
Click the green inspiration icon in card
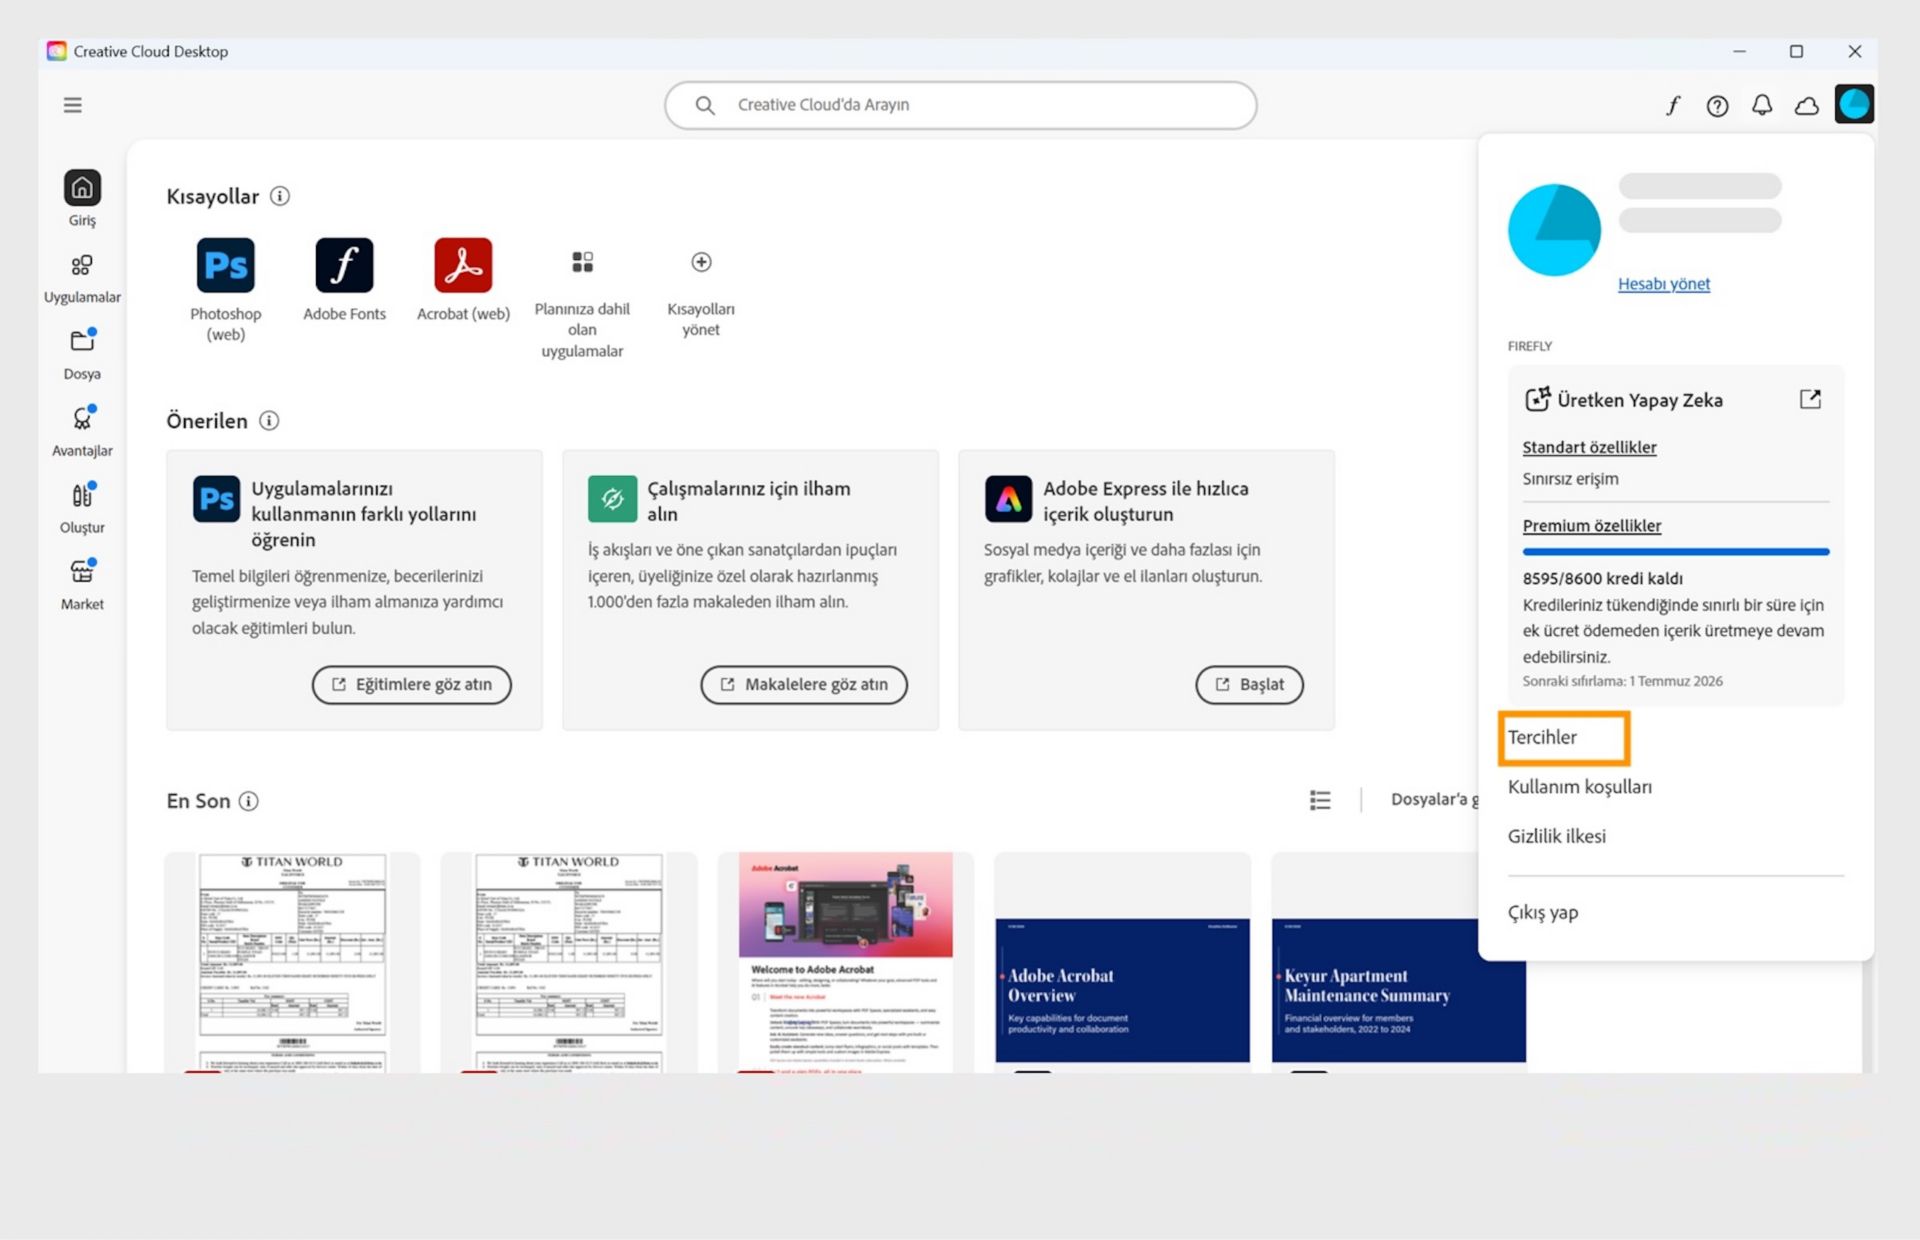pyautogui.click(x=612, y=499)
